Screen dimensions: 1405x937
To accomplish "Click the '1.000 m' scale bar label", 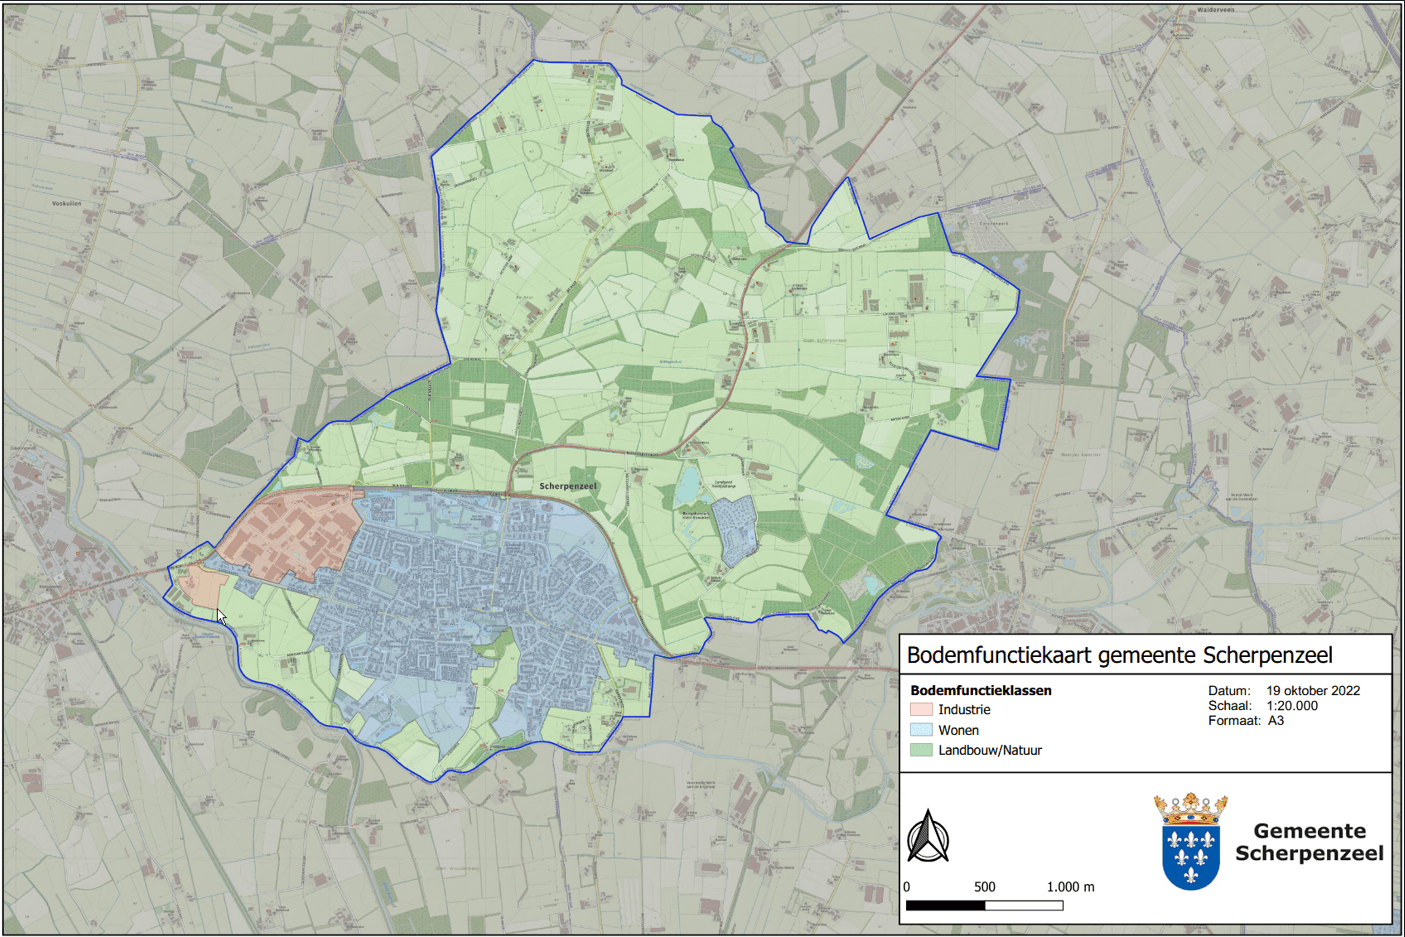I will point(1070,887).
